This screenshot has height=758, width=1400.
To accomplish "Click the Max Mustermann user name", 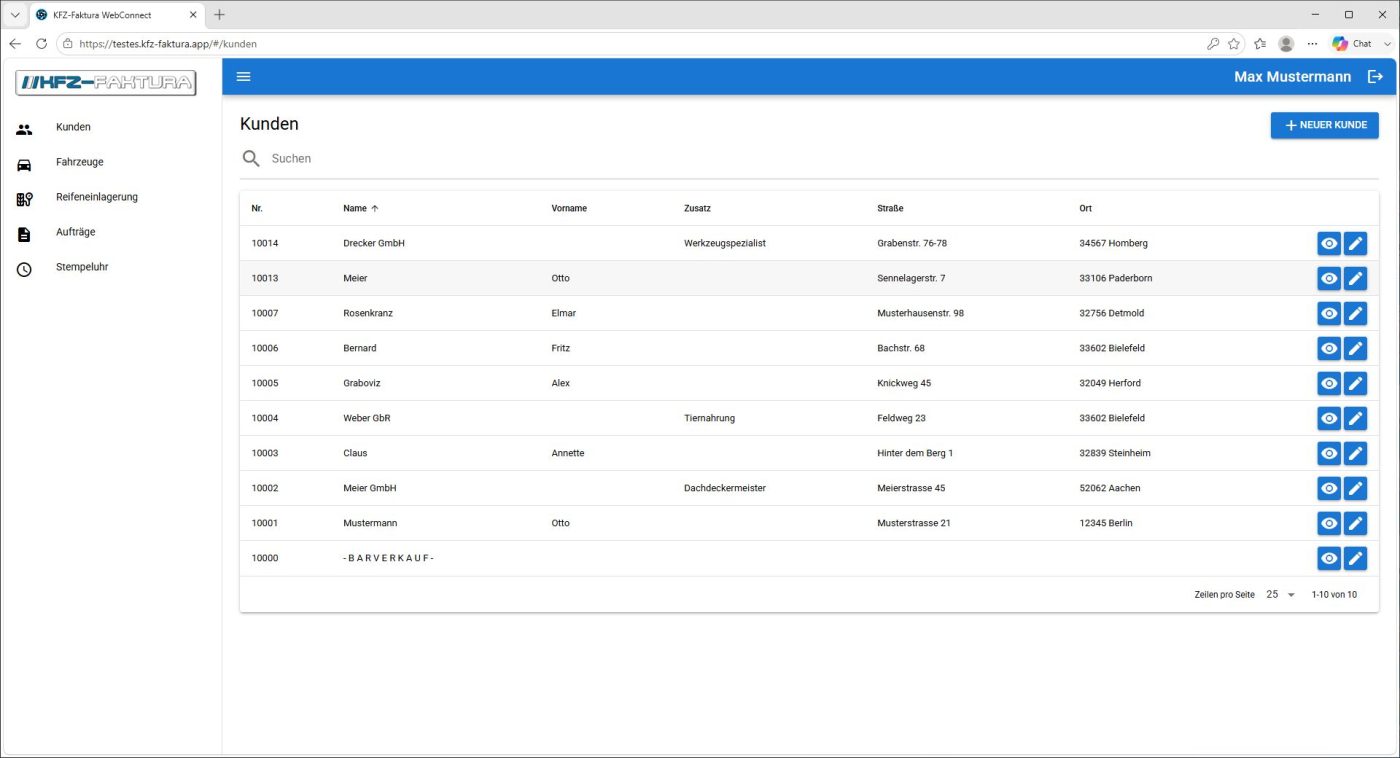I will point(1292,77).
